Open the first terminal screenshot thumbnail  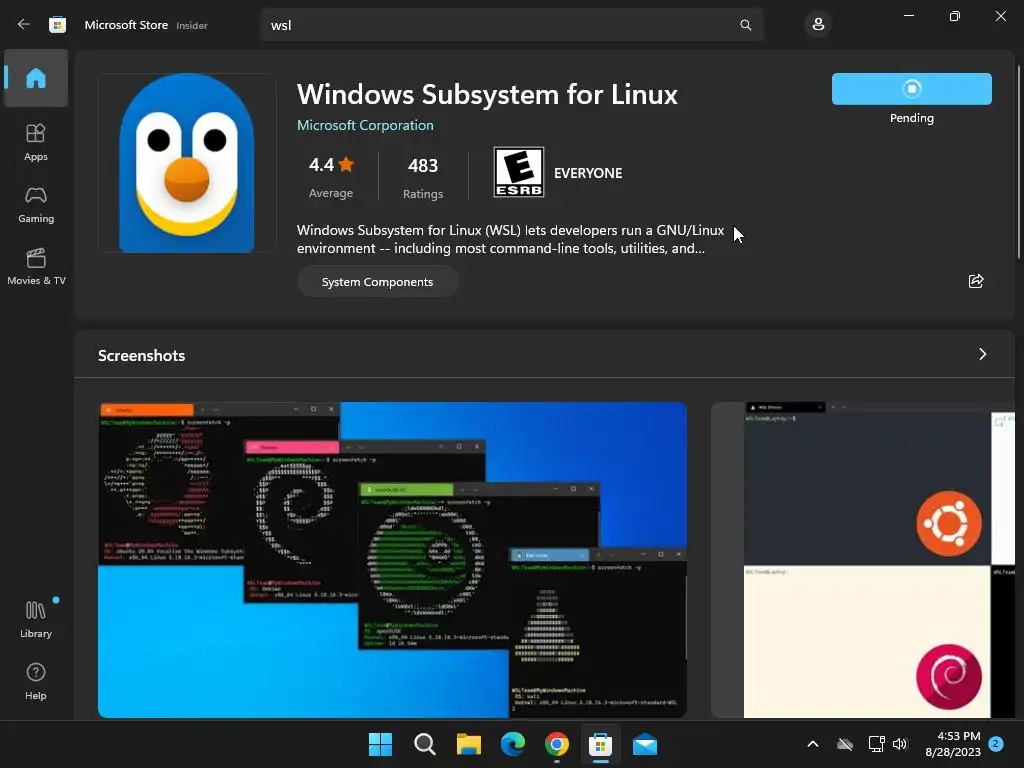tap(392, 560)
